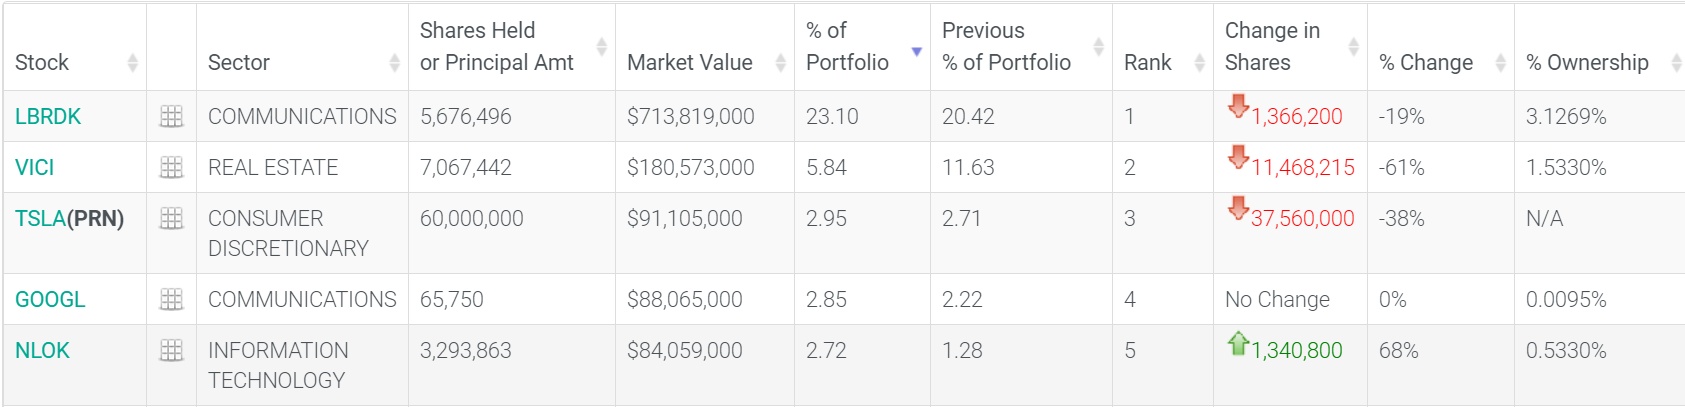This screenshot has width=1685, height=407.
Task: Follow the GOOGL ticker link
Action: tap(50, 300)
